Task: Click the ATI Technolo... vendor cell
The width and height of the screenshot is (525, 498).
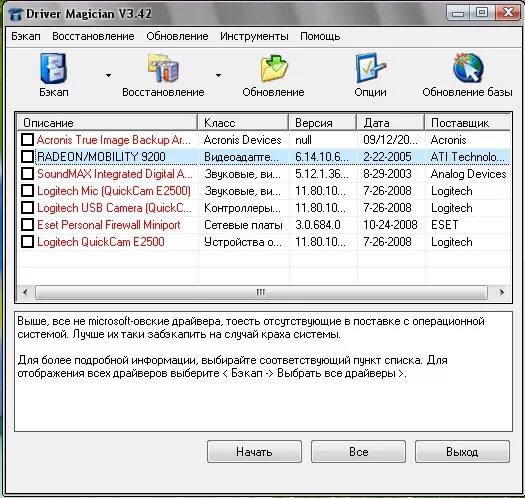Action: point(467,157)
